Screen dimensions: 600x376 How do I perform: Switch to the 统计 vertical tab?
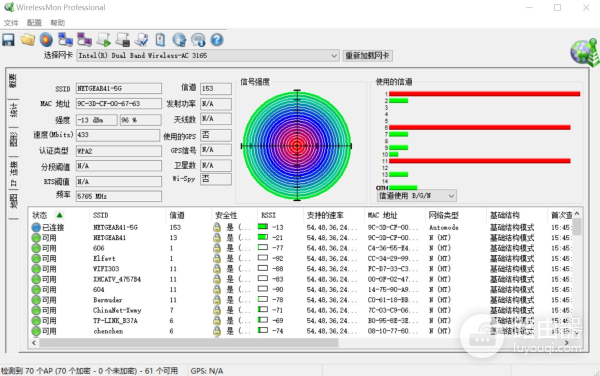[x=13, y=110]
